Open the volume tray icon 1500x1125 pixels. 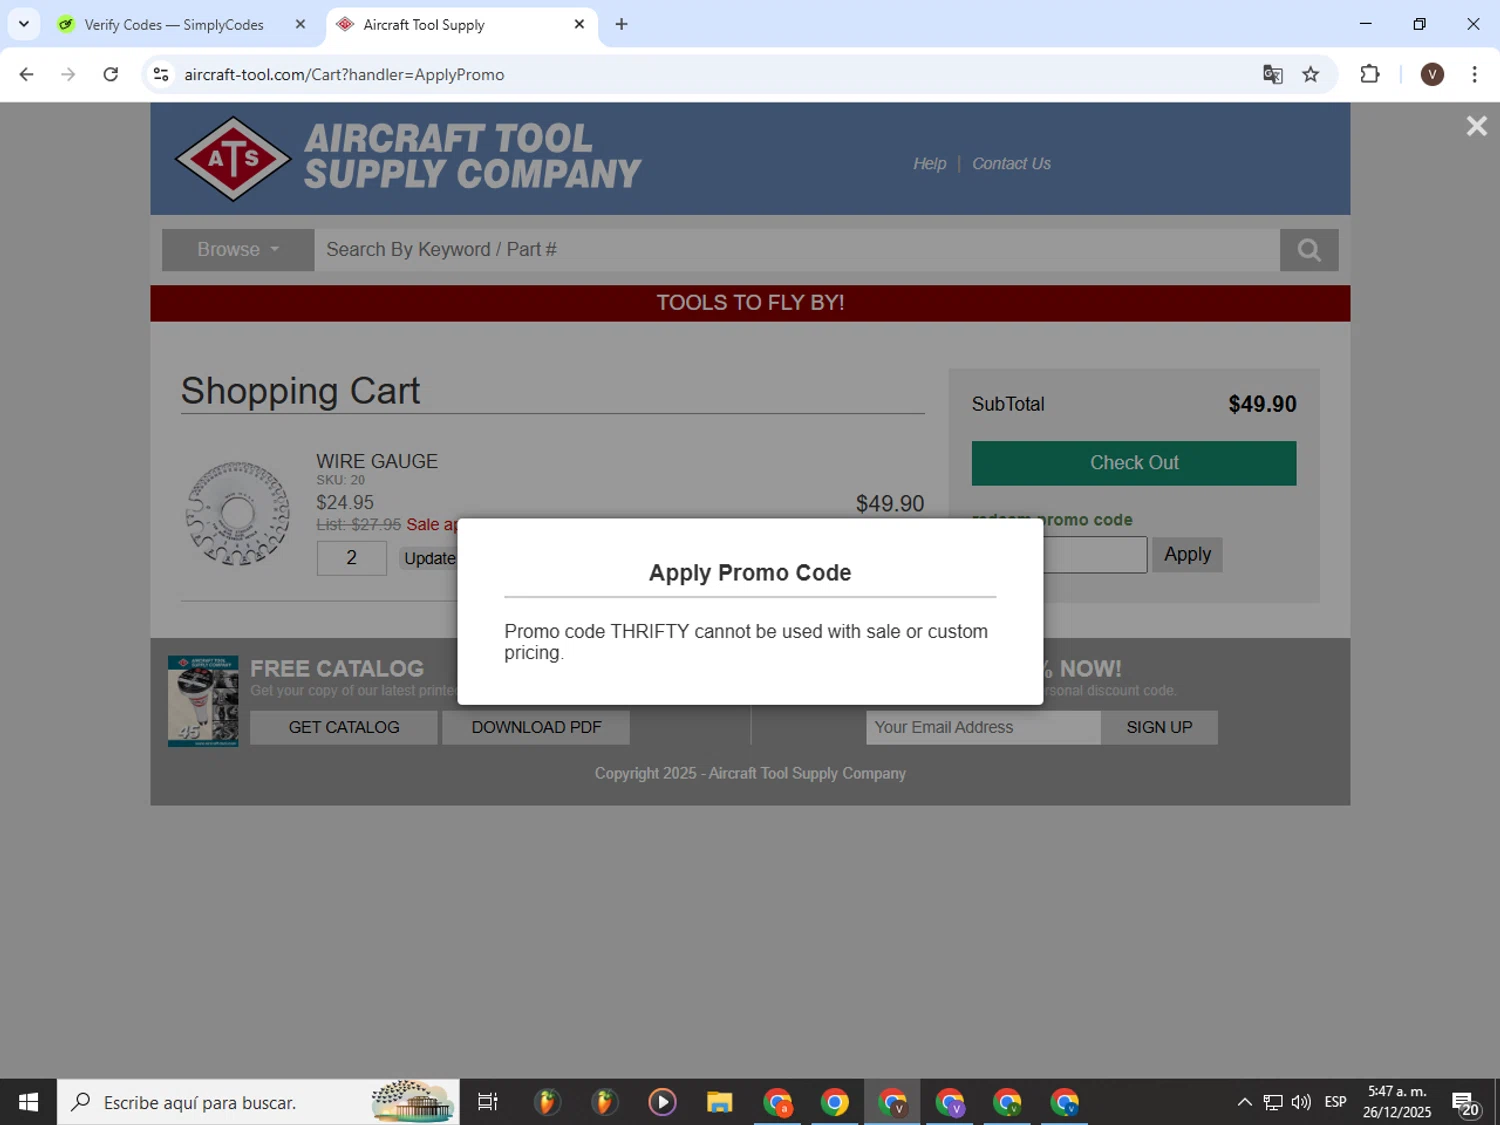(x=1301, y=1102)
